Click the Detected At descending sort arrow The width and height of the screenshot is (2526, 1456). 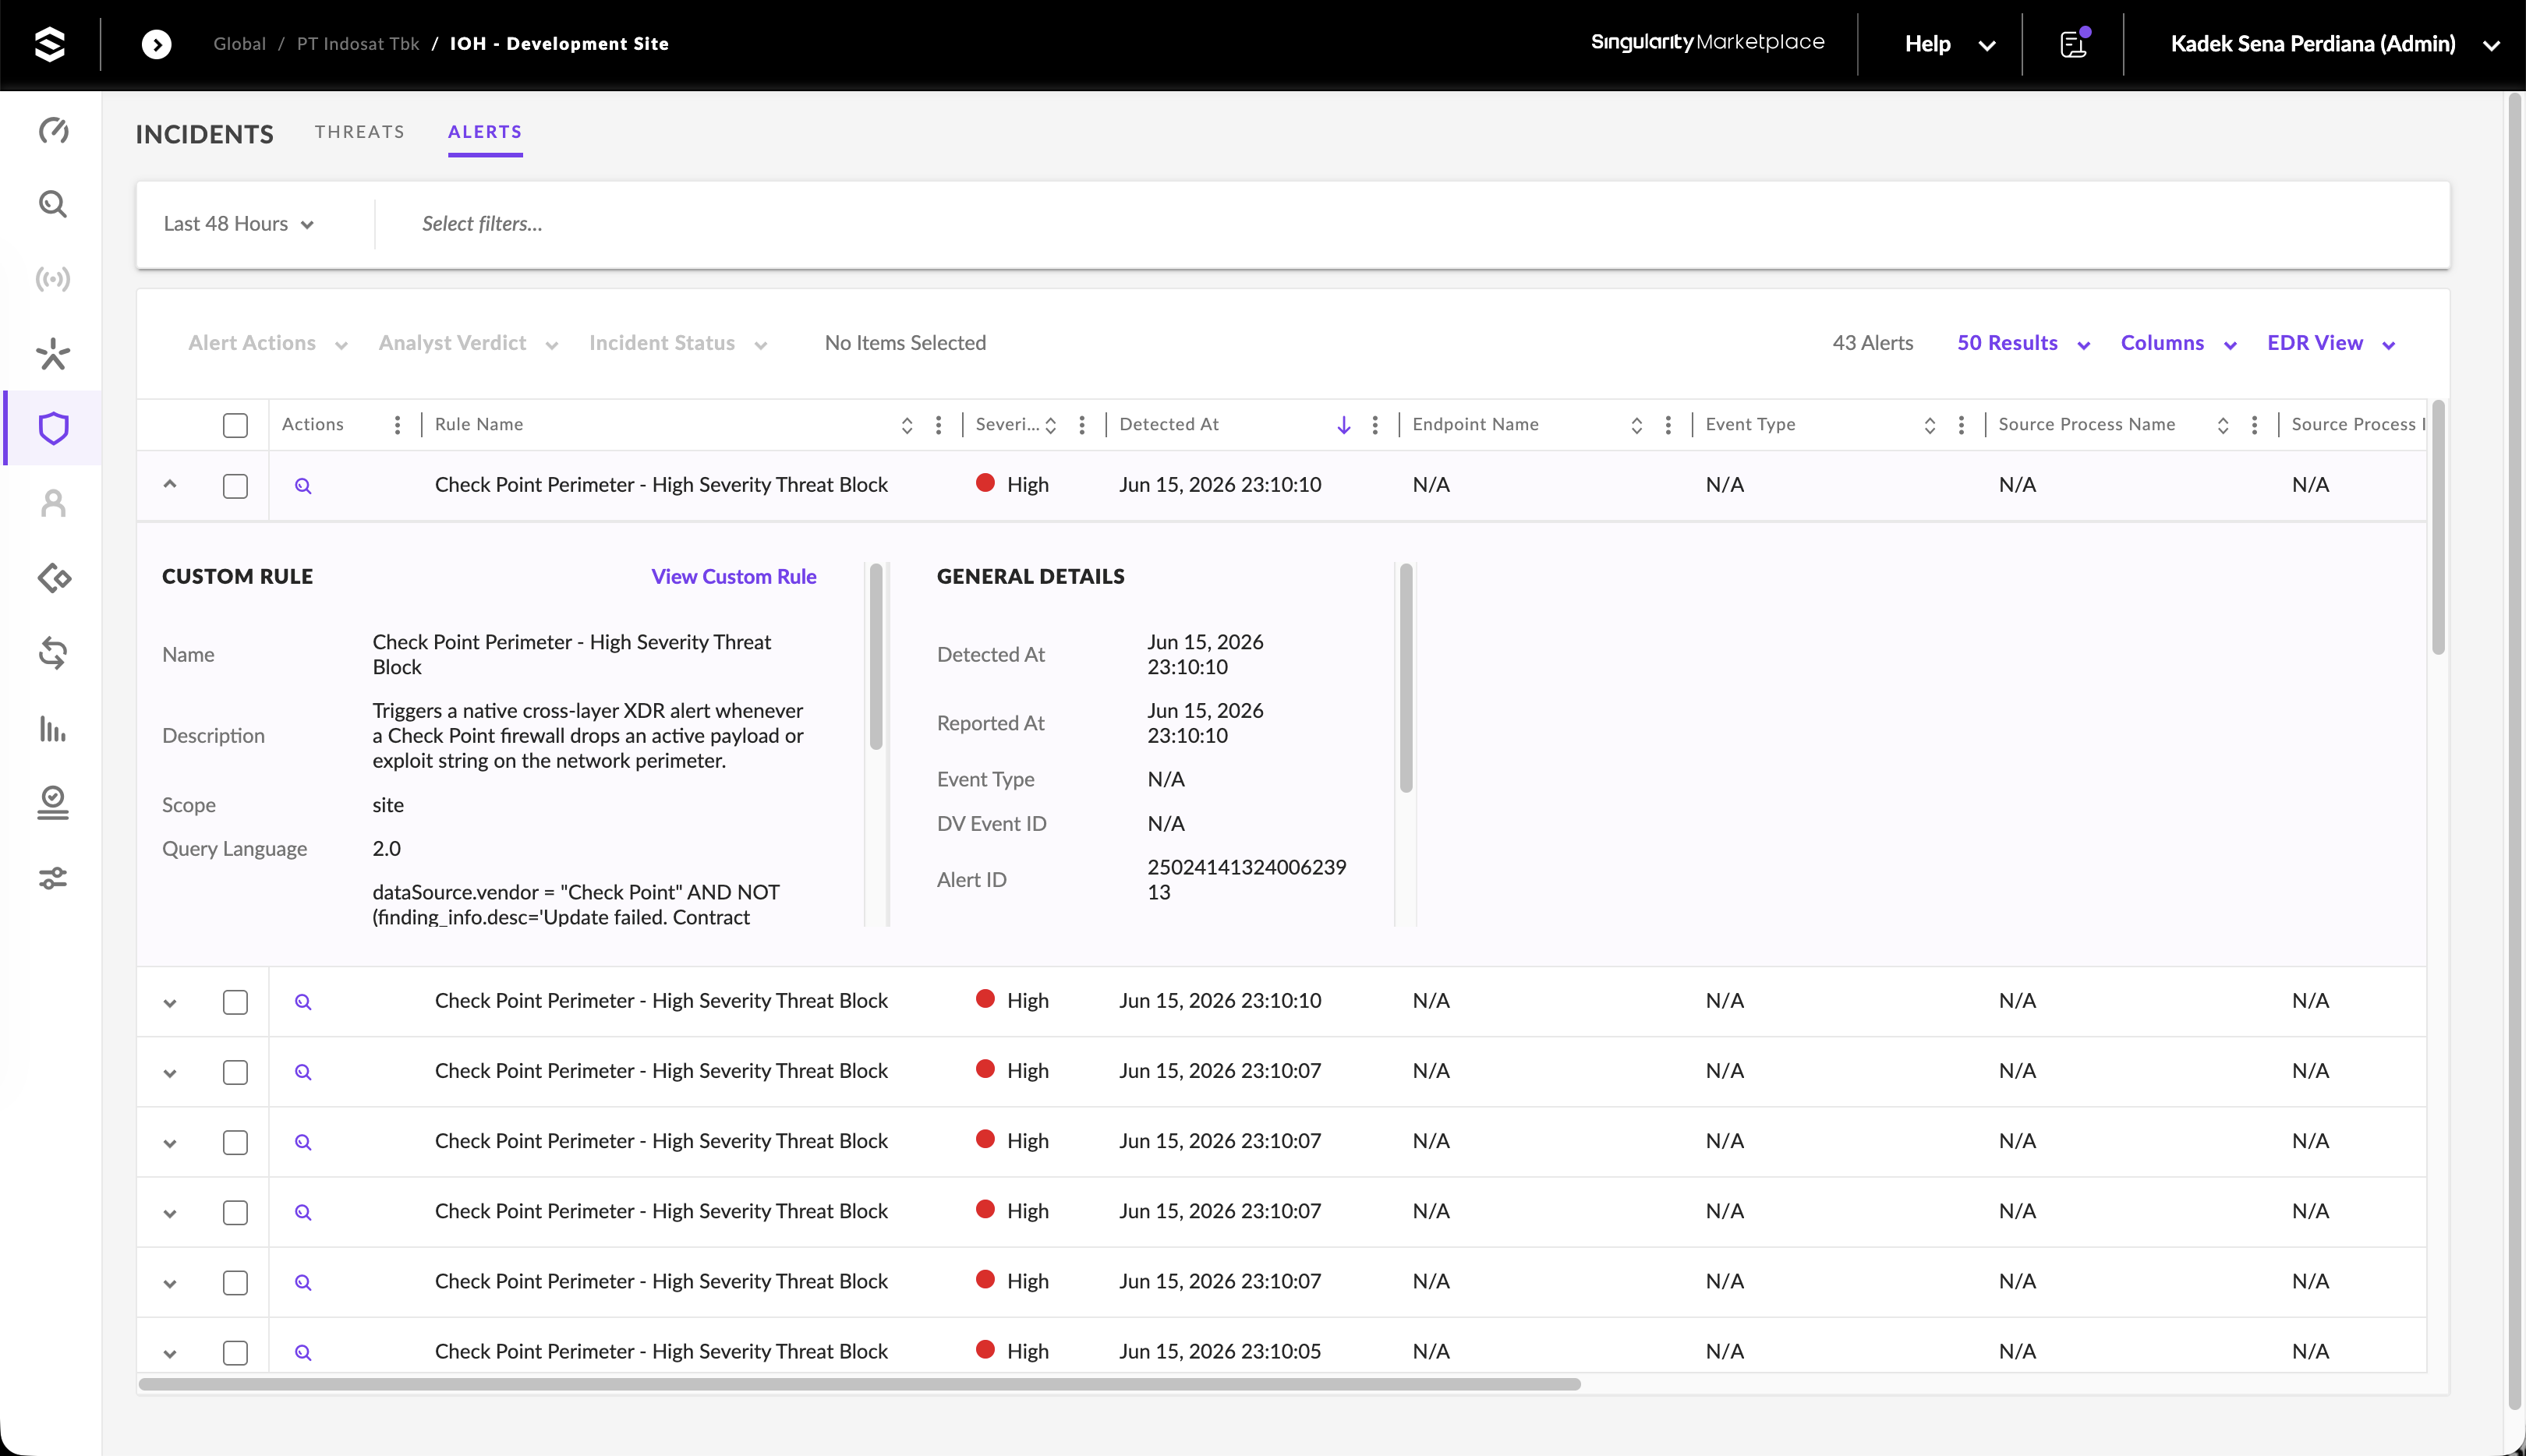coord(1344,425)
